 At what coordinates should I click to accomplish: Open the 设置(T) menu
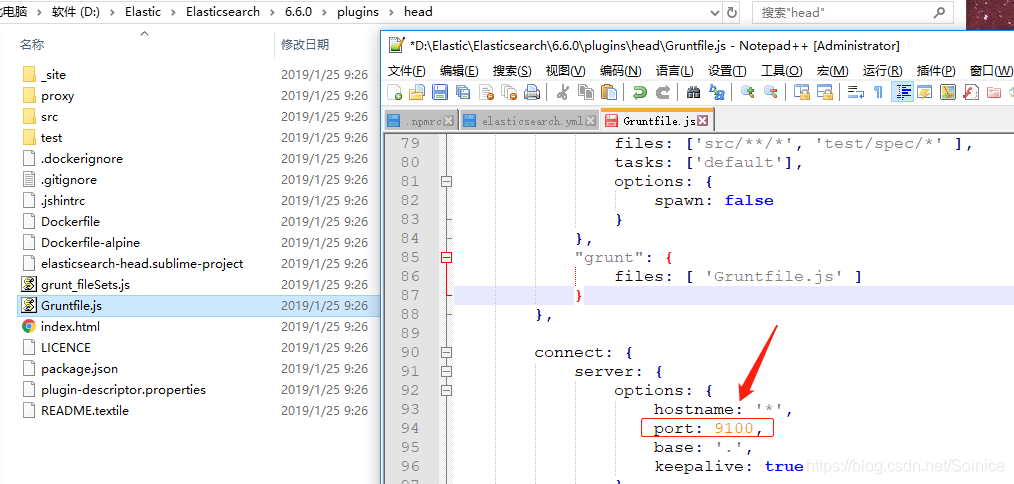728,71
